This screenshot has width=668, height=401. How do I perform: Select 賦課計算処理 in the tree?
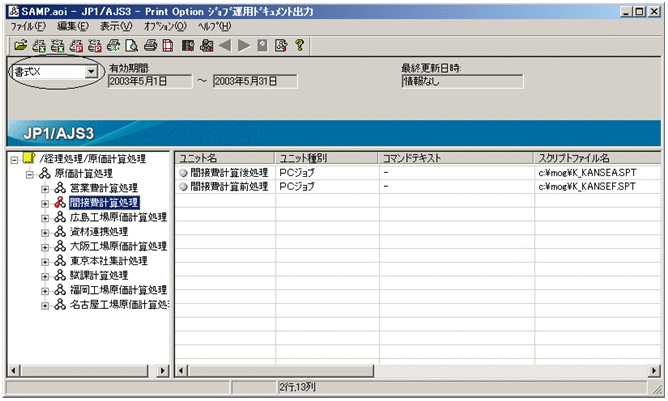99,275
